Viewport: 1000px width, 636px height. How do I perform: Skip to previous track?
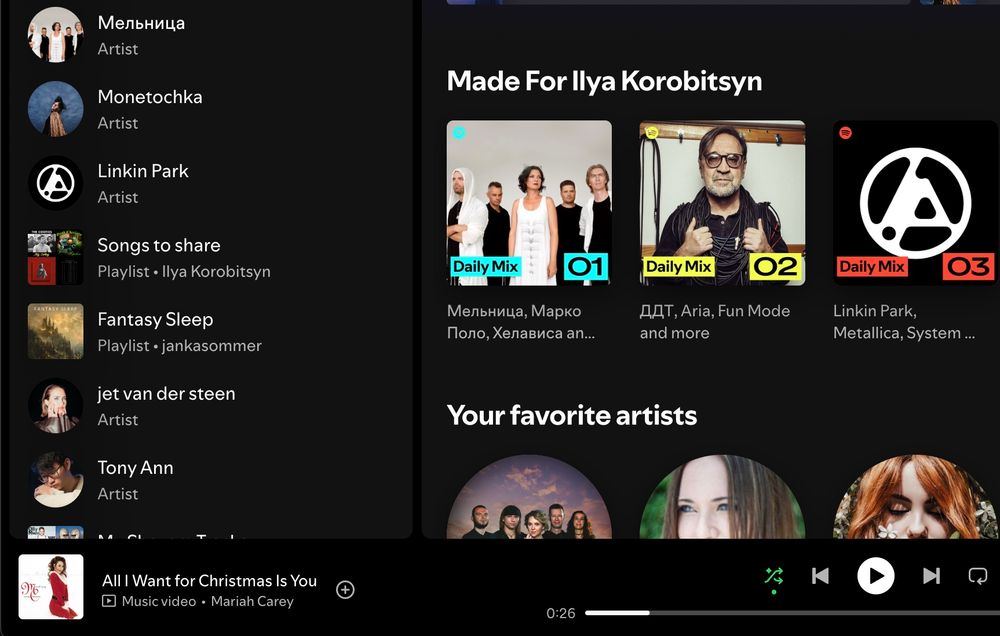click(820, 576)
